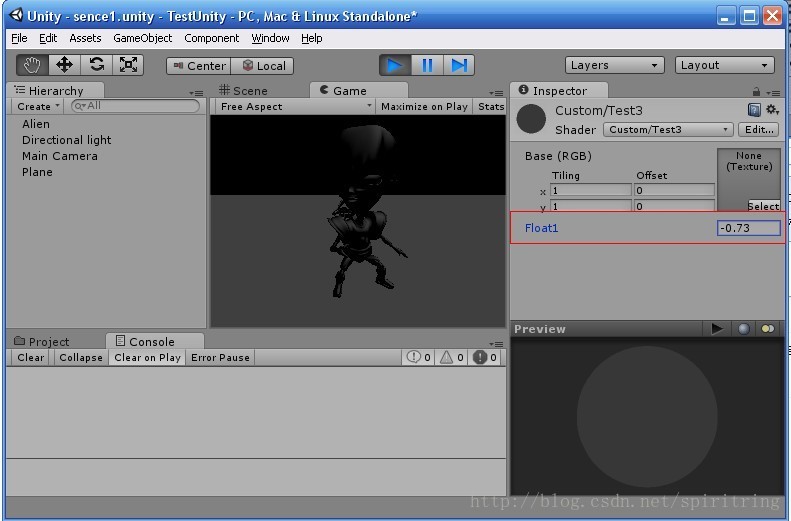The image size is (791, 521).
Task: Click the Hierarchy search field
Action: (135, 106)
